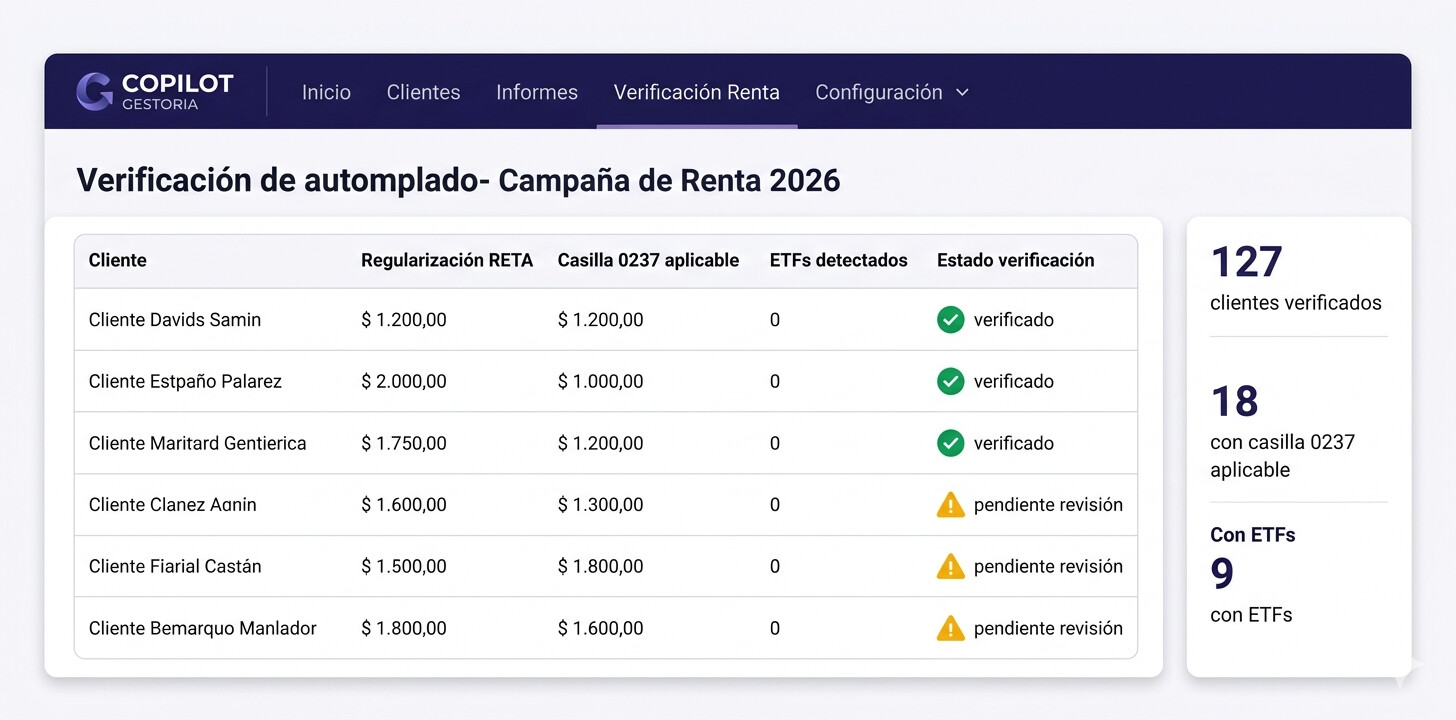Click the Cliente column header
The image size is (1456, 720).
pyautogui.click(x=118, y=260)
